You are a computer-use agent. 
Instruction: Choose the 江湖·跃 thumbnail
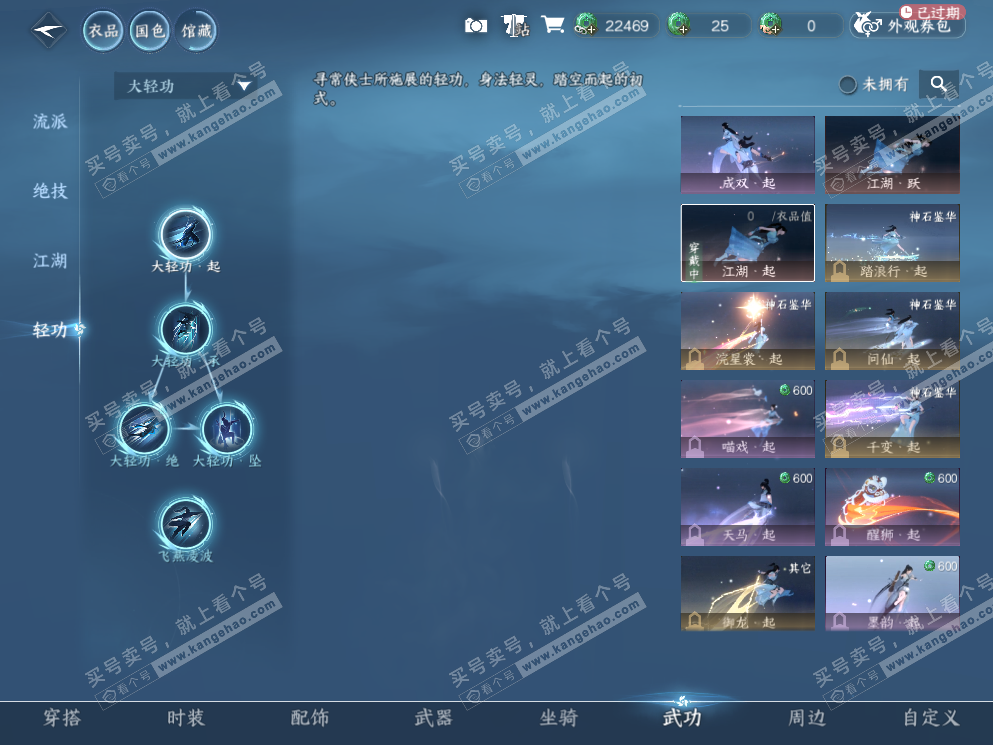pyautogui.click(x=892, y=155)
